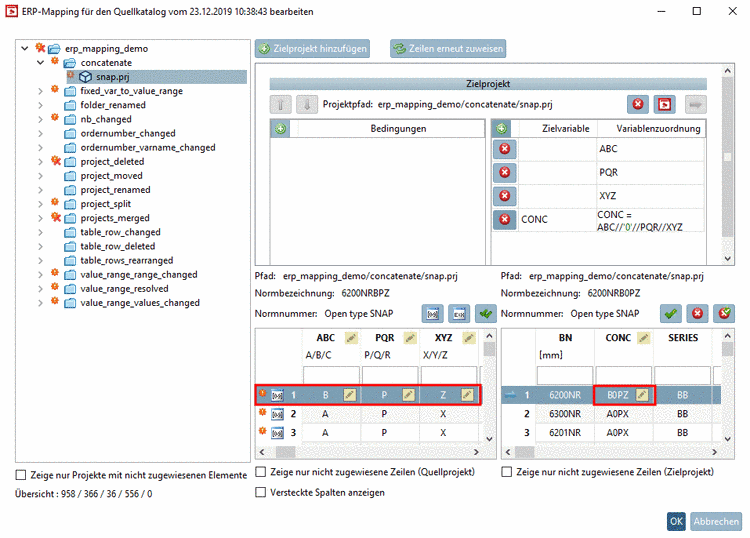
Task: Toggle Zeige nur nicht zugewiesene Zeilen (Quellprojekt)
Action: click(261, 472)
